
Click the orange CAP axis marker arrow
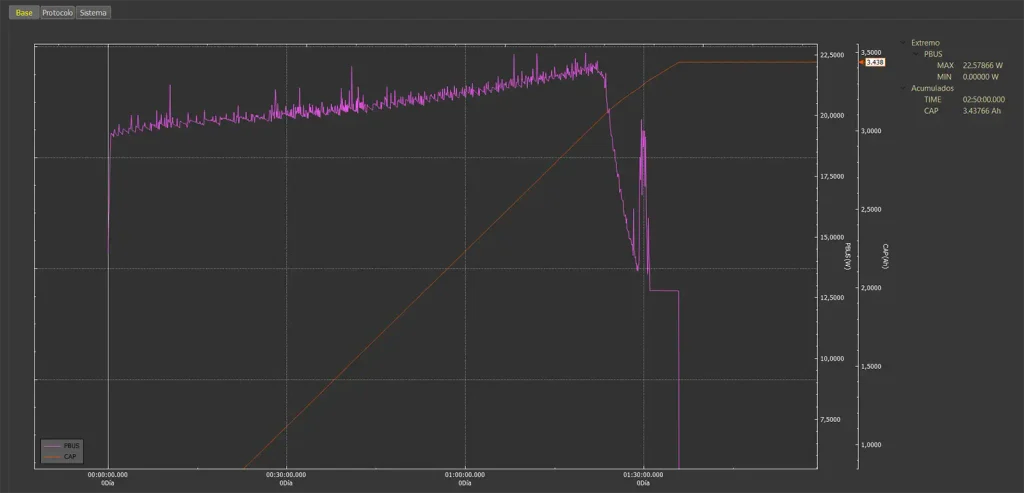(862, 62)
